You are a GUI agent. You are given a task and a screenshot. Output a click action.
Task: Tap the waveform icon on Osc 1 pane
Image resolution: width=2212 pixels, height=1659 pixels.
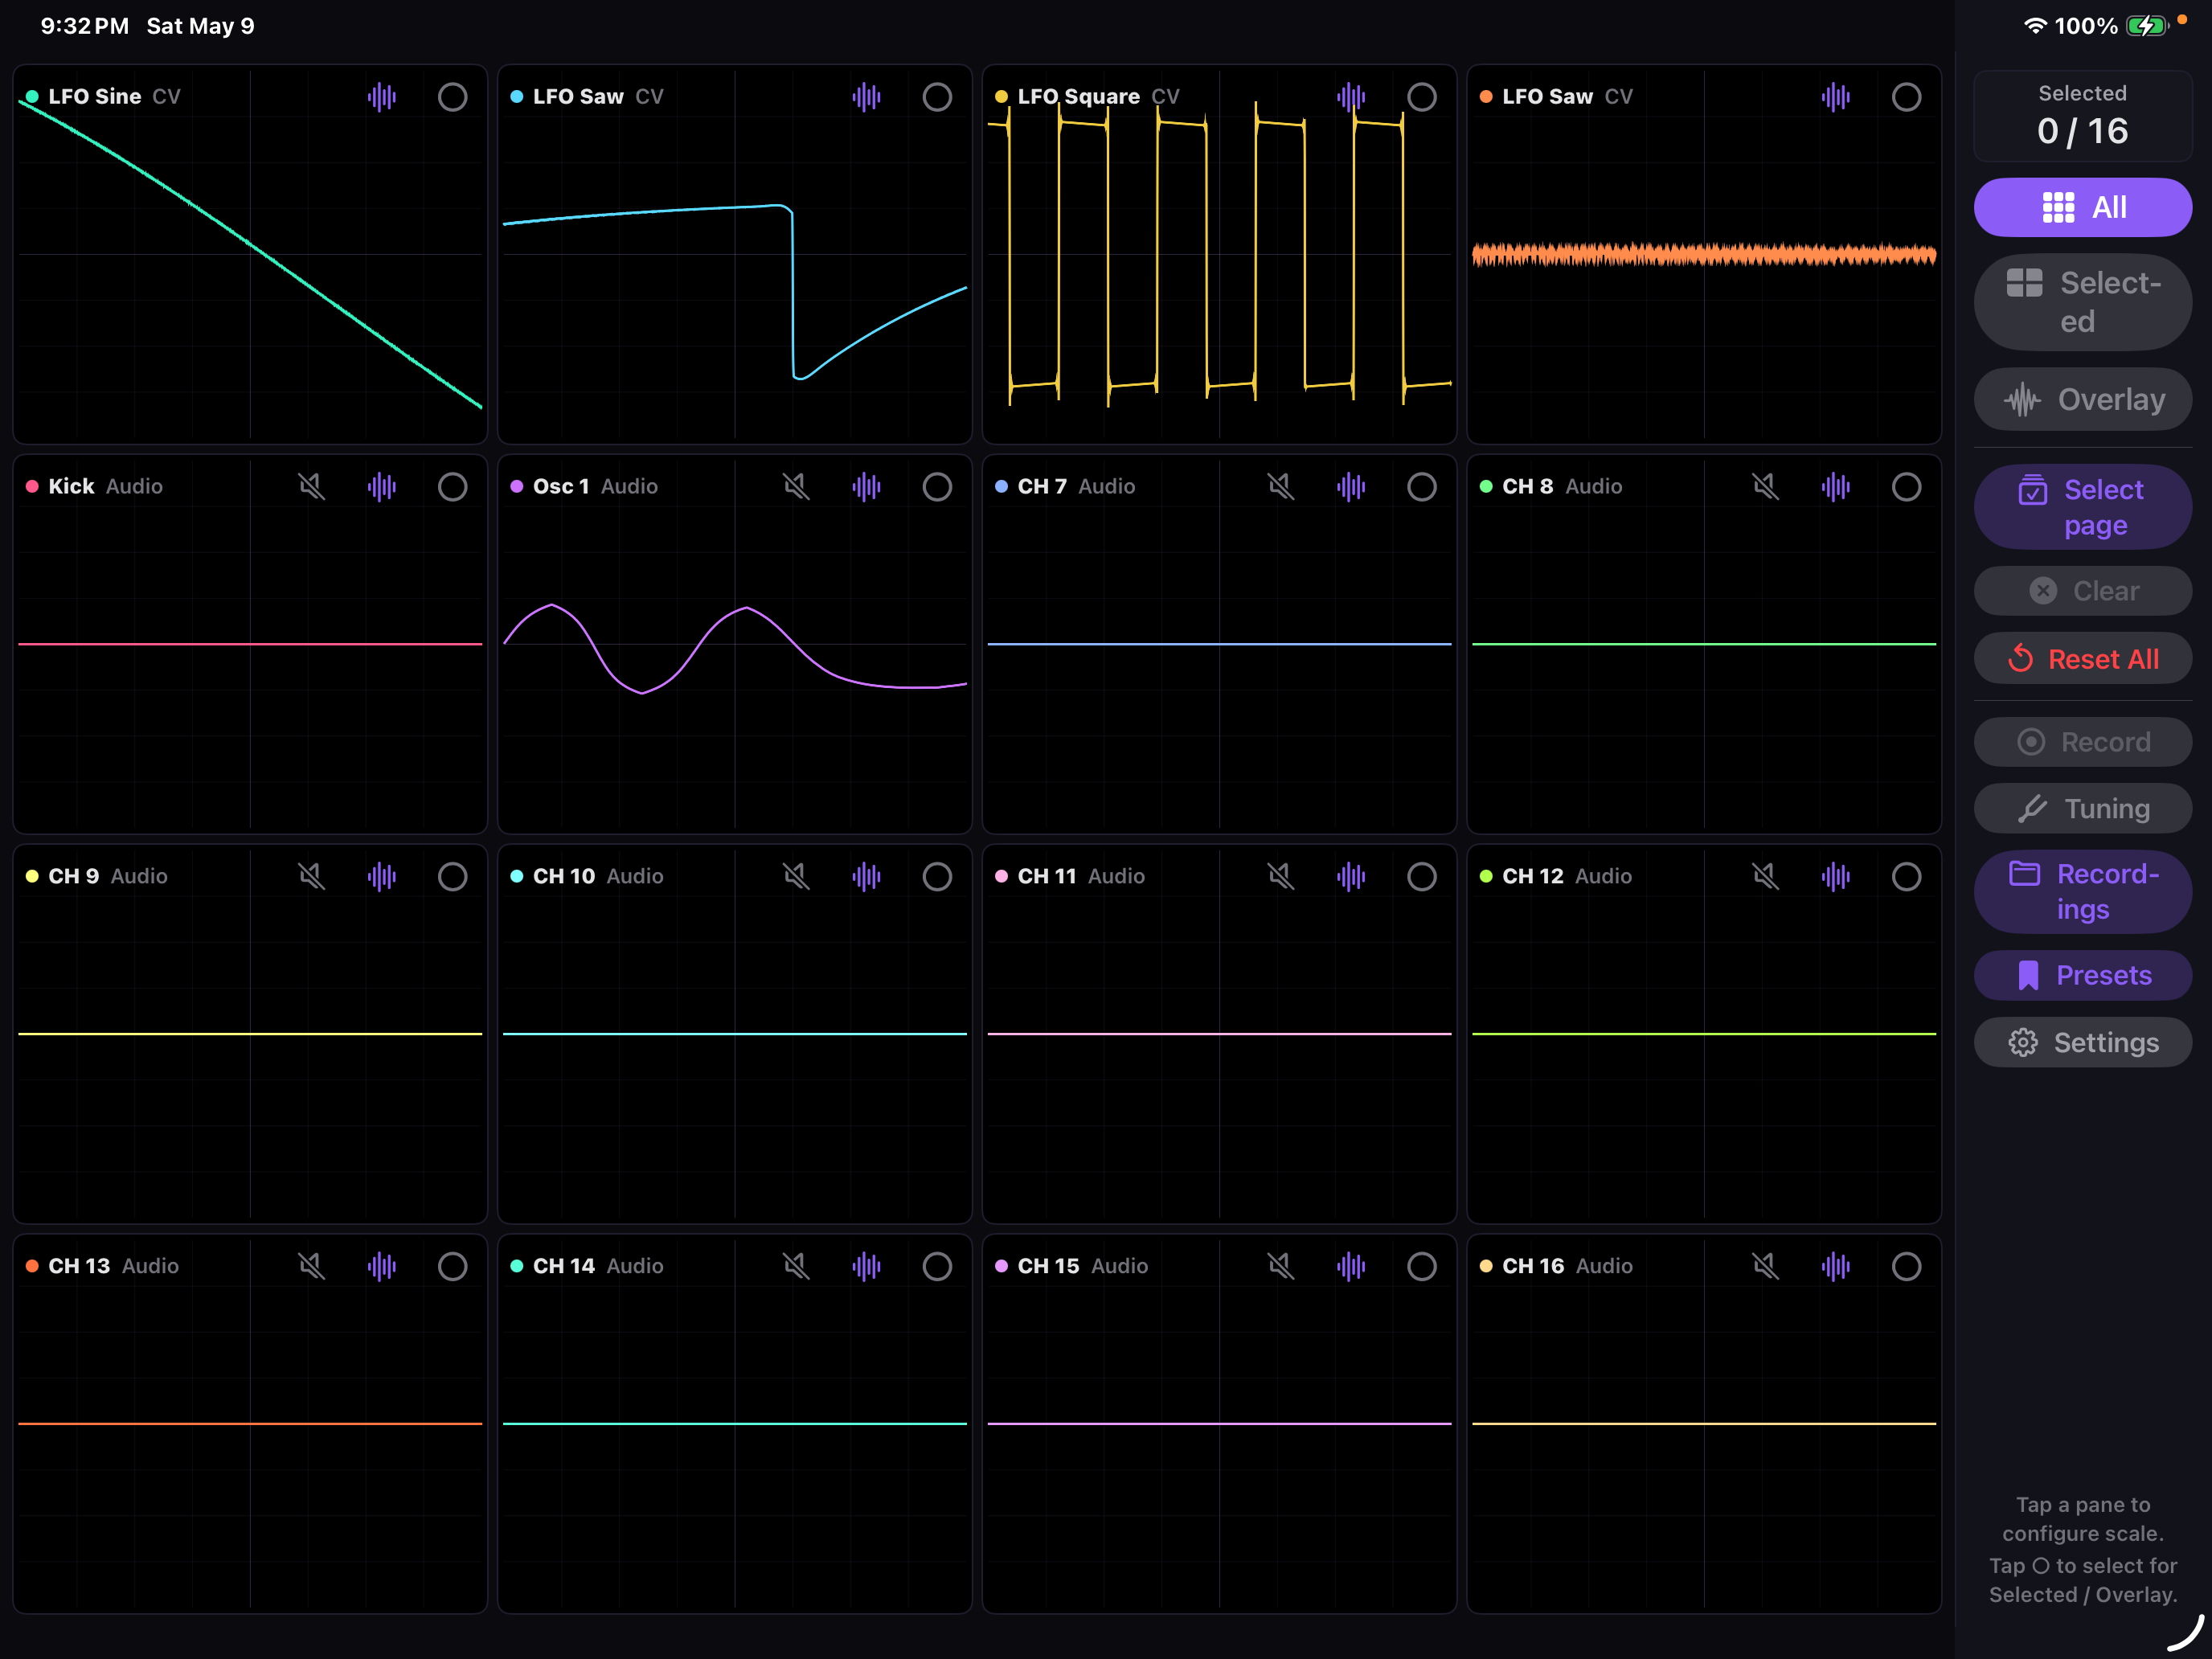point(867,487)
